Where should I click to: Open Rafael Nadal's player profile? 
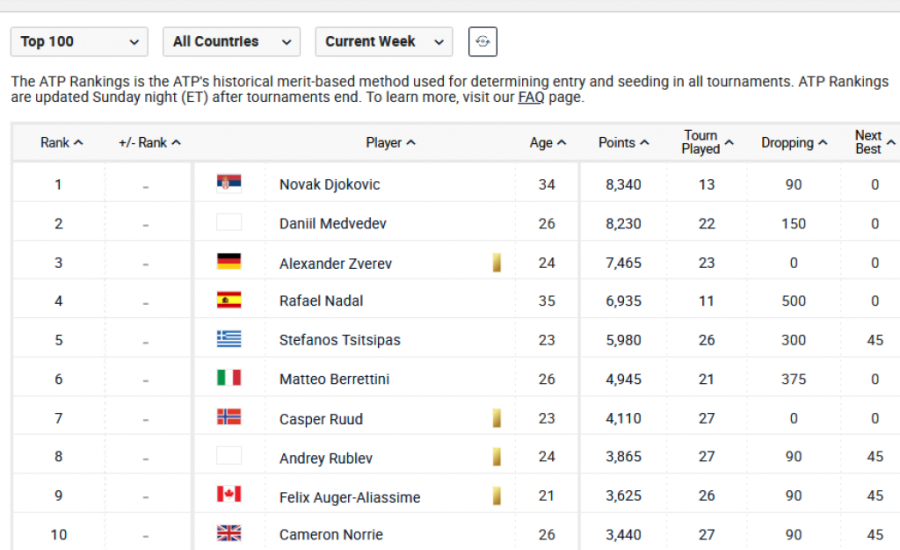coord(321,301)
